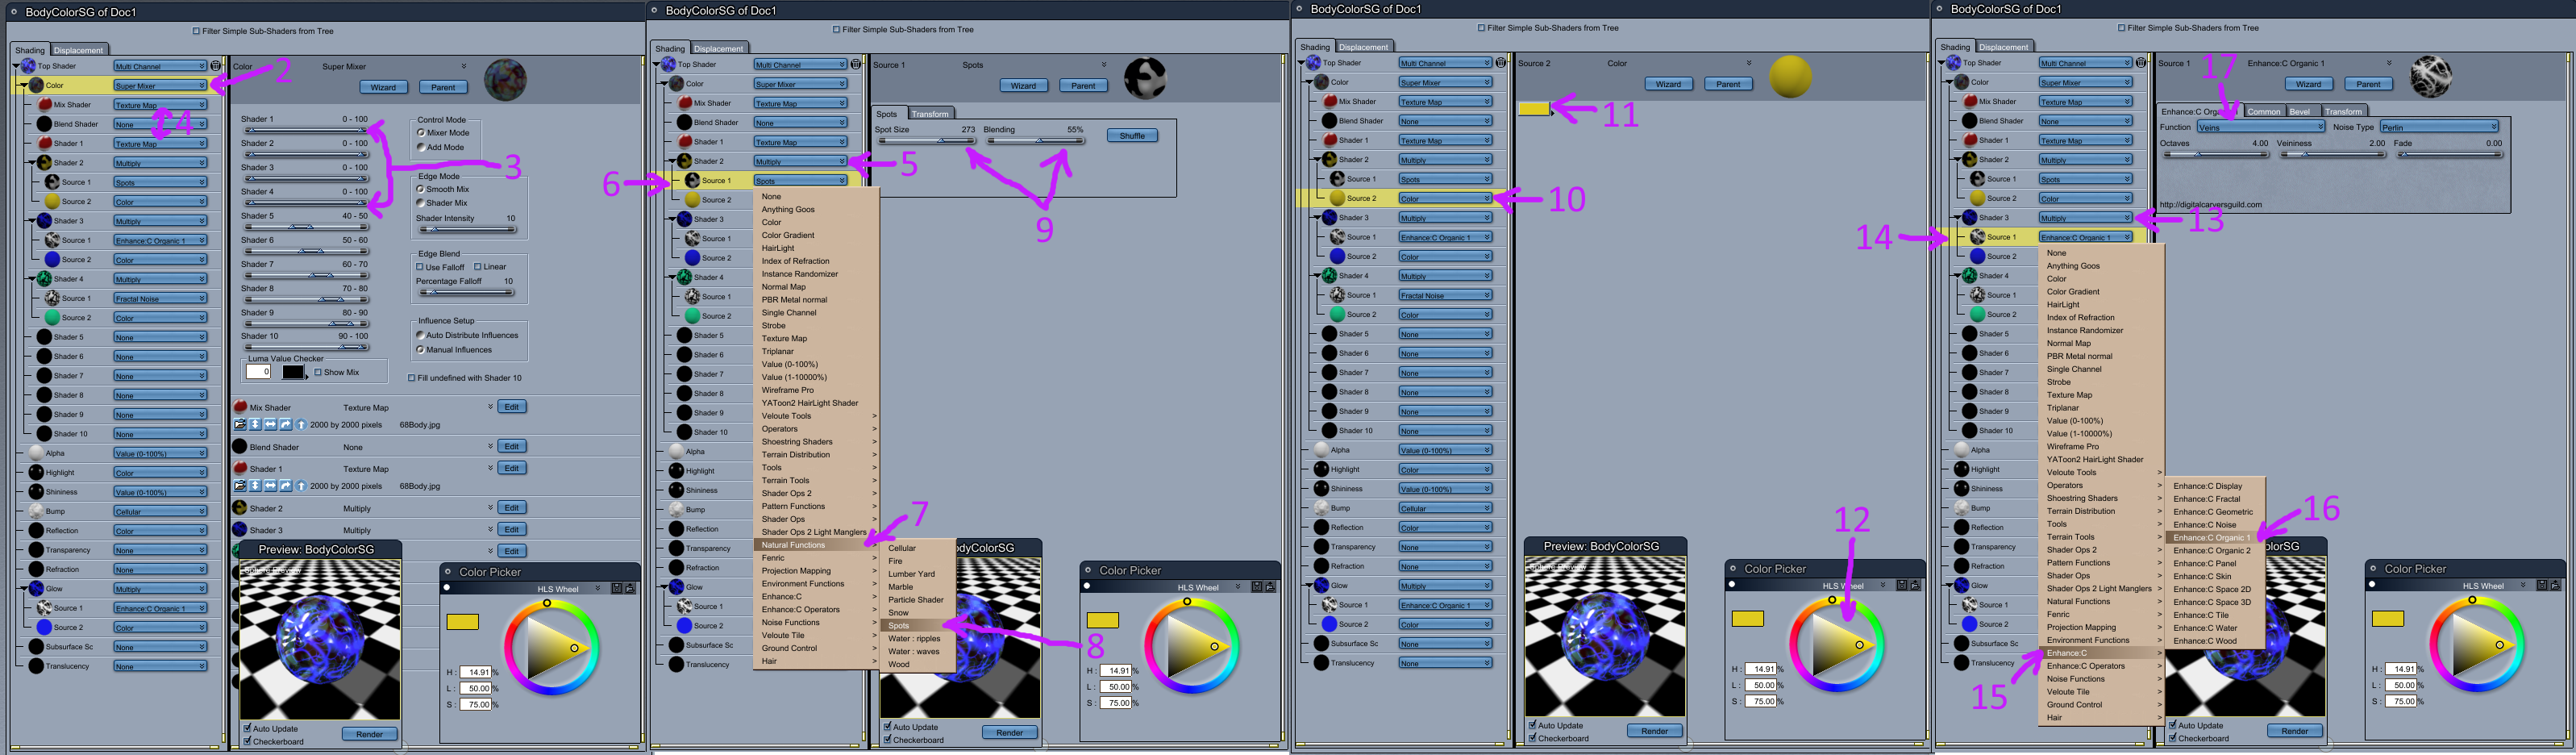Image resolution: width=2576 pixels, height=755 pixels.
Task: Click Parent button in the second window
Action: (1083, 86)
